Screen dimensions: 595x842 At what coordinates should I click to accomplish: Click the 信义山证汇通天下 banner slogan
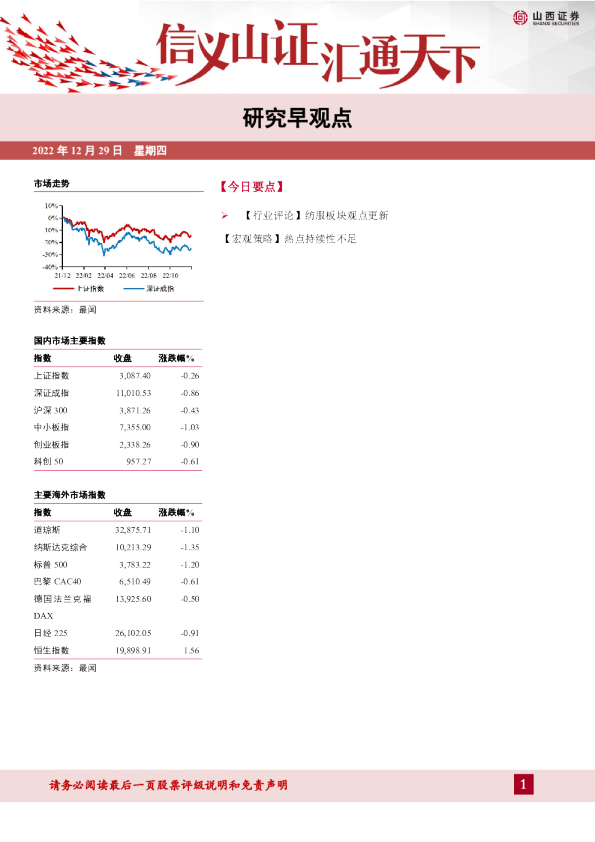click(317, 53)
